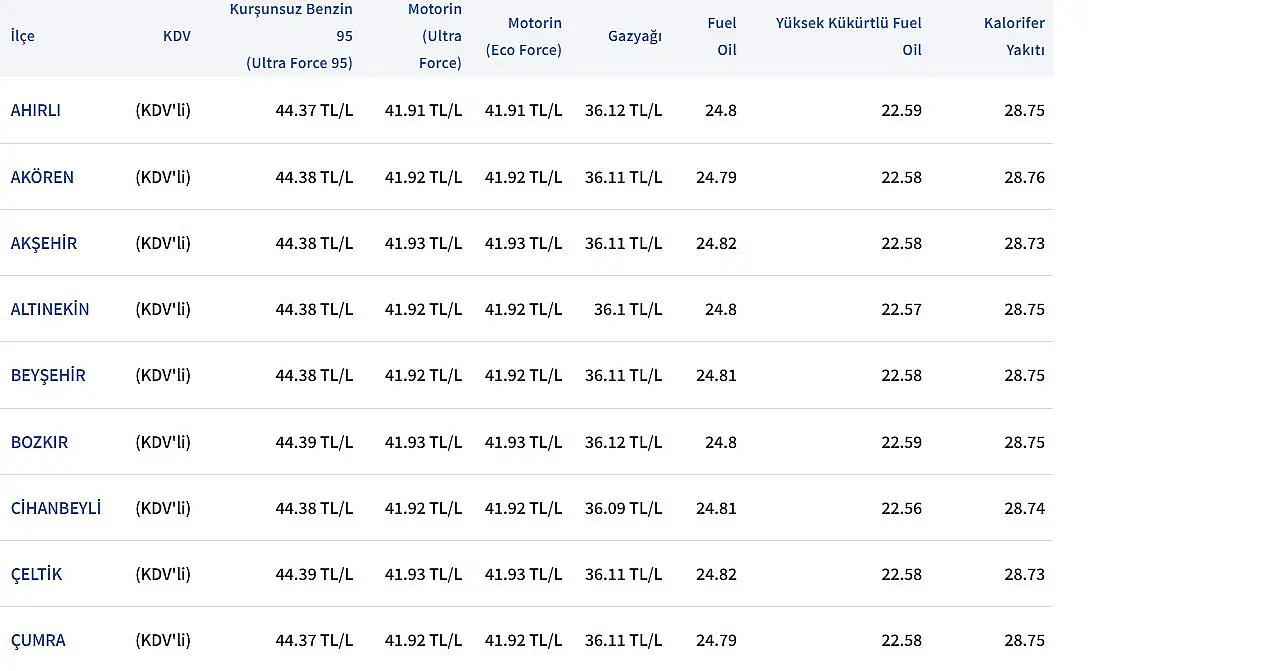Click the Motorin (Eco Force) column header

pos(524,36)
